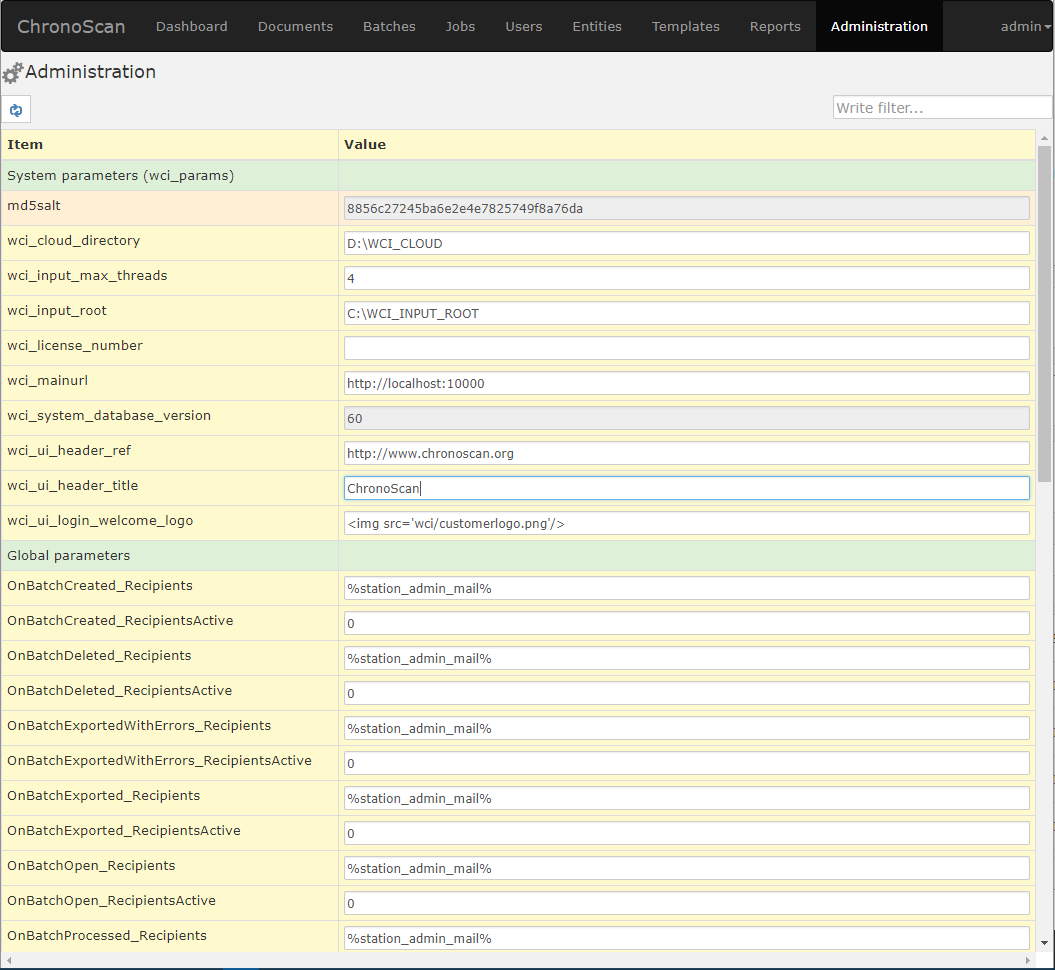1055x970 pixels.
Task: Open the Reports page
Action: pos(775,26)
